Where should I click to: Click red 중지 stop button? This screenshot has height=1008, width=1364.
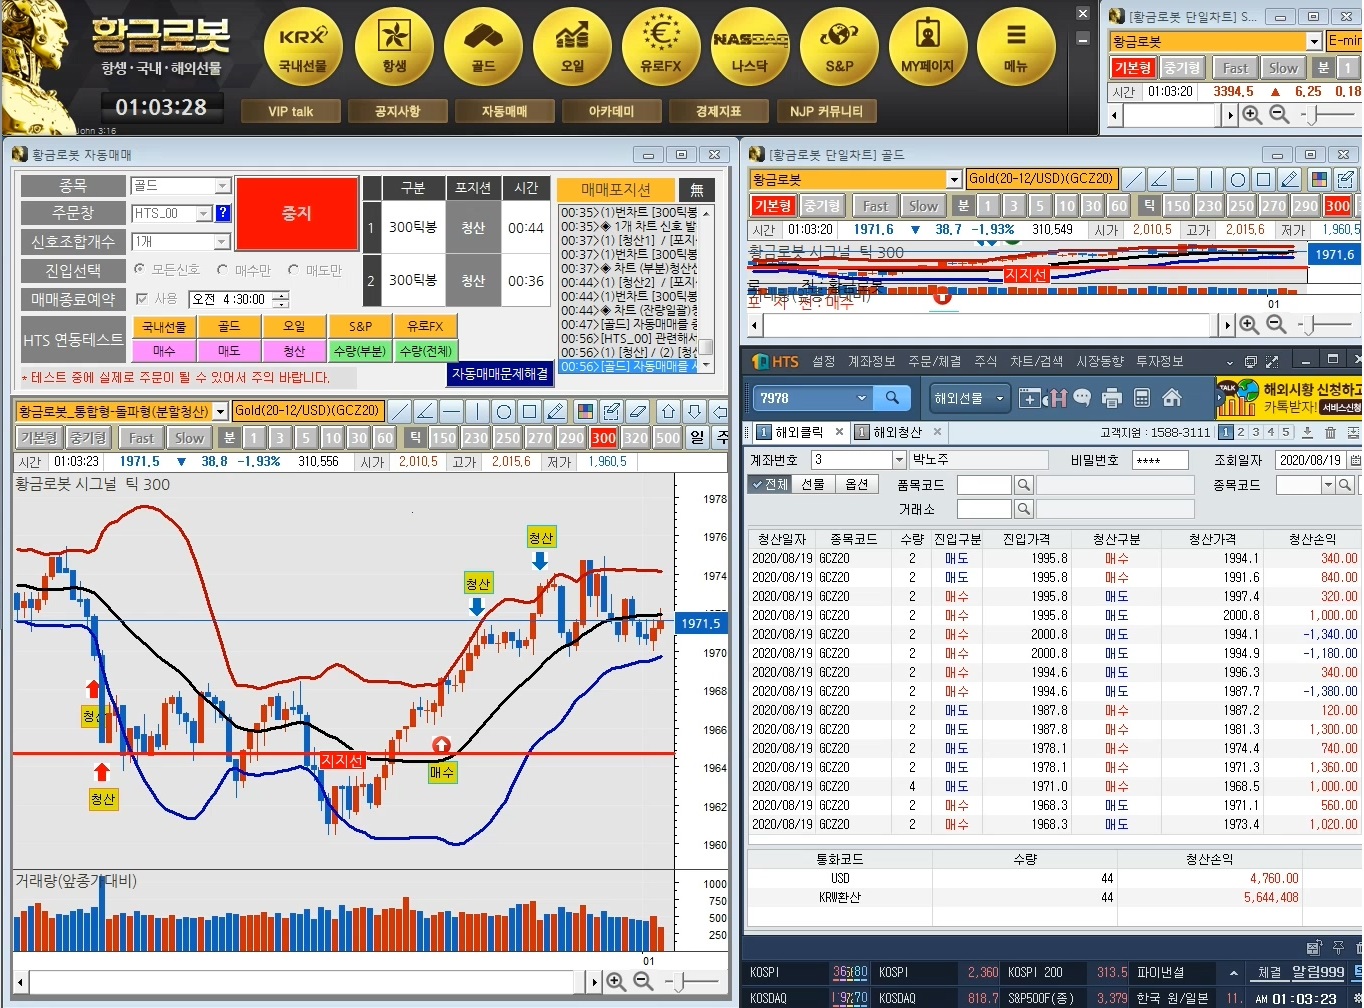tap(297, 213)
